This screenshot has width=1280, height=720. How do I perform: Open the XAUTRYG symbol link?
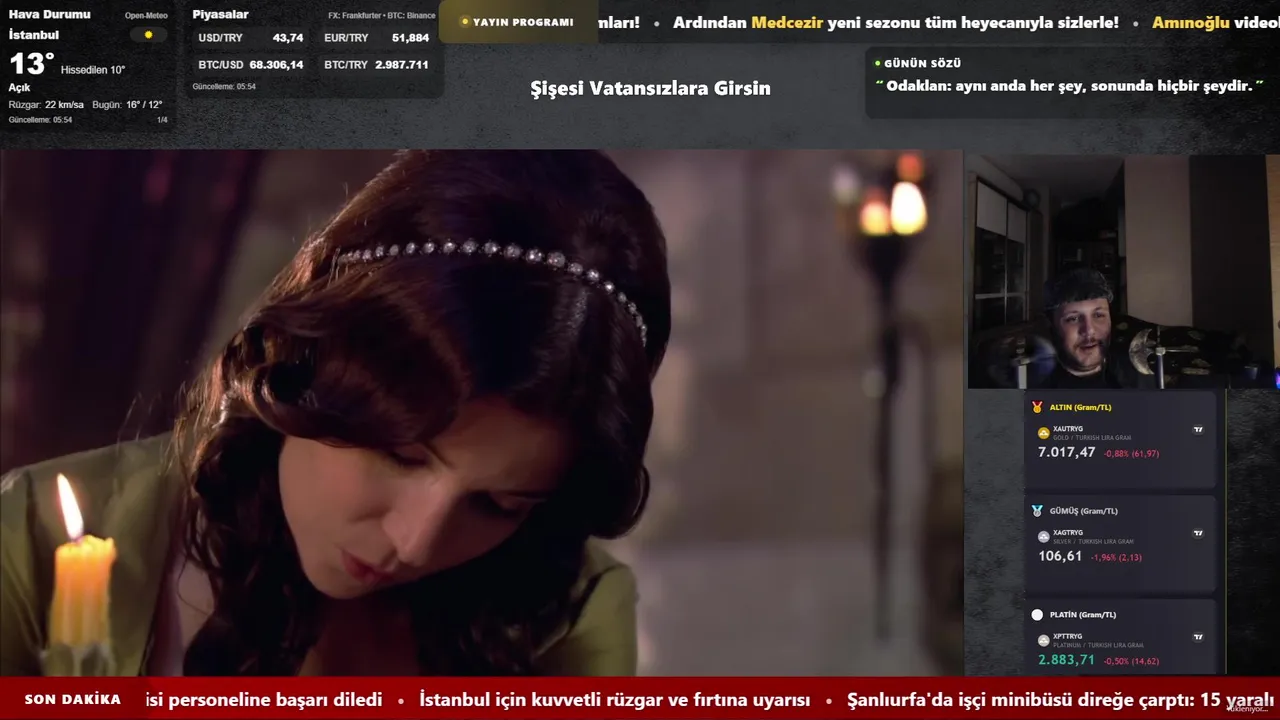tap(1068, 429)
